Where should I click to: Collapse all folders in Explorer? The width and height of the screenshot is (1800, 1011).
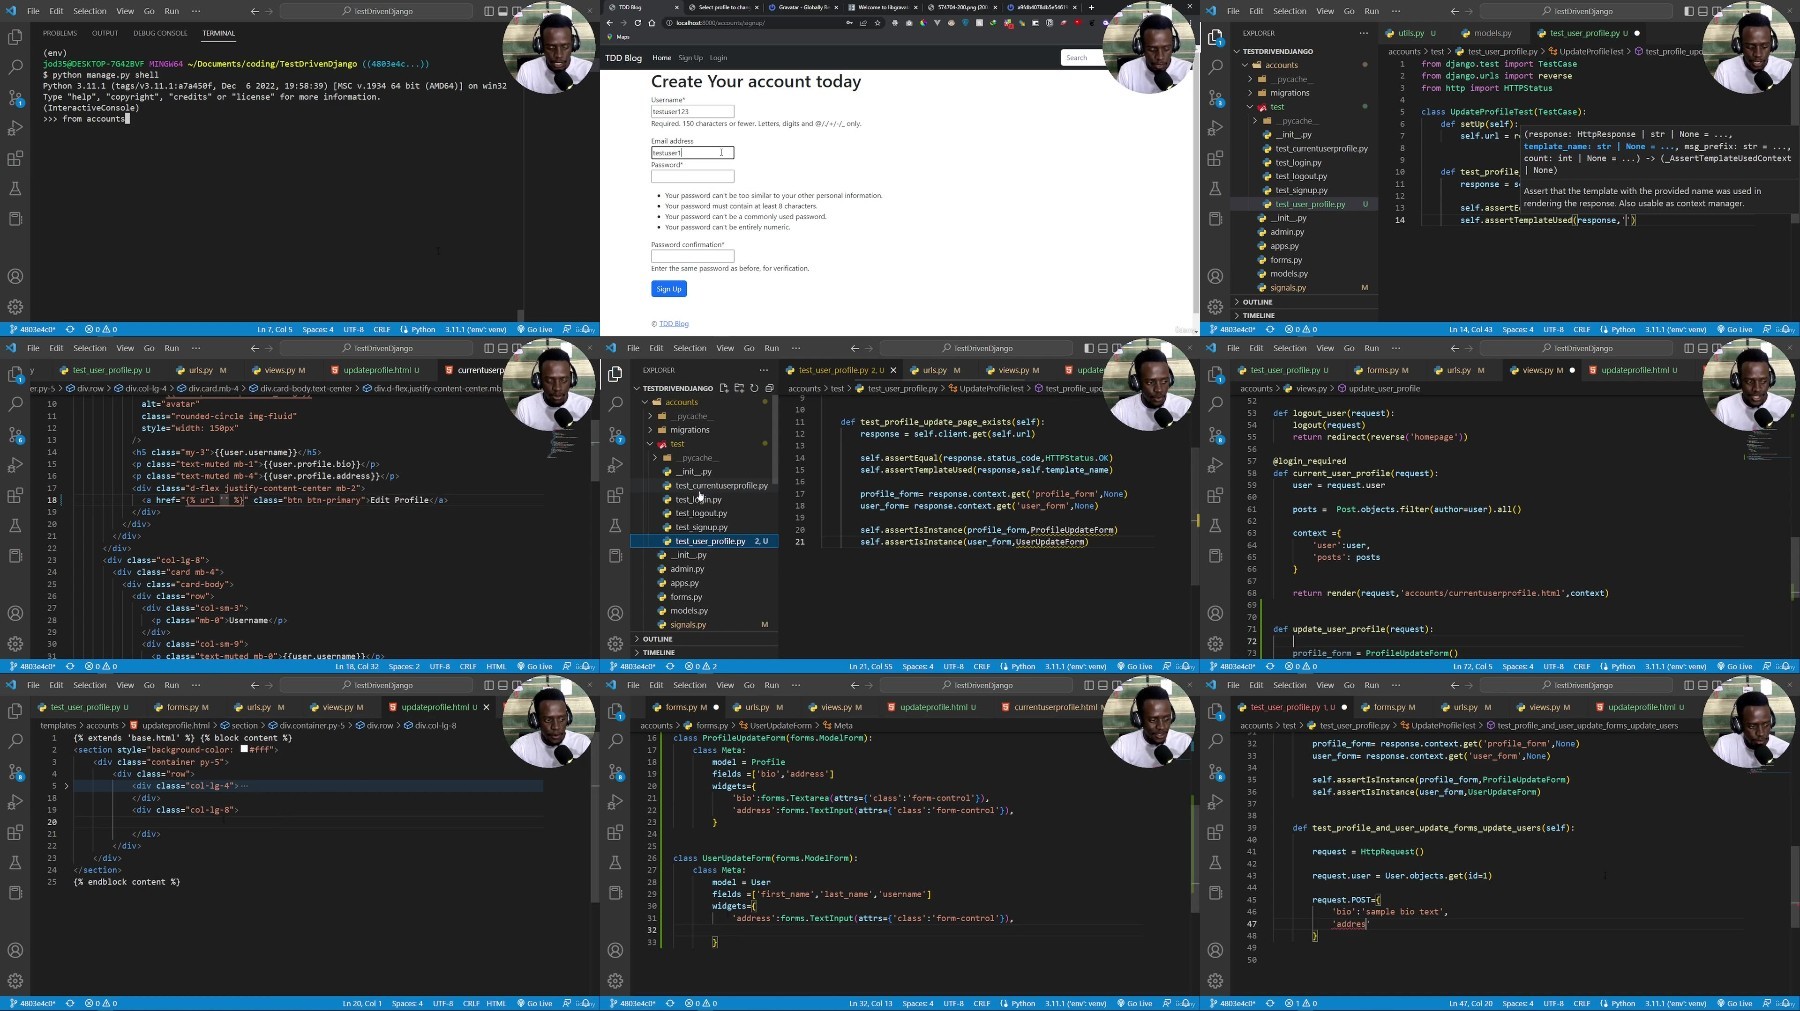pos(769,388)
